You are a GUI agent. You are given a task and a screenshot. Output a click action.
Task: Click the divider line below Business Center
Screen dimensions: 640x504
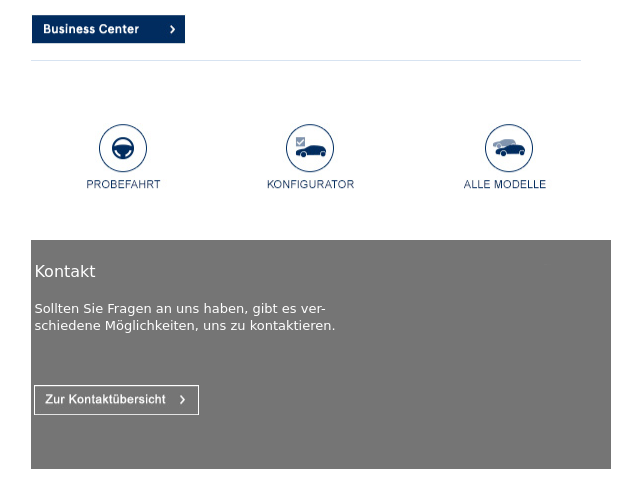(306, 60)
